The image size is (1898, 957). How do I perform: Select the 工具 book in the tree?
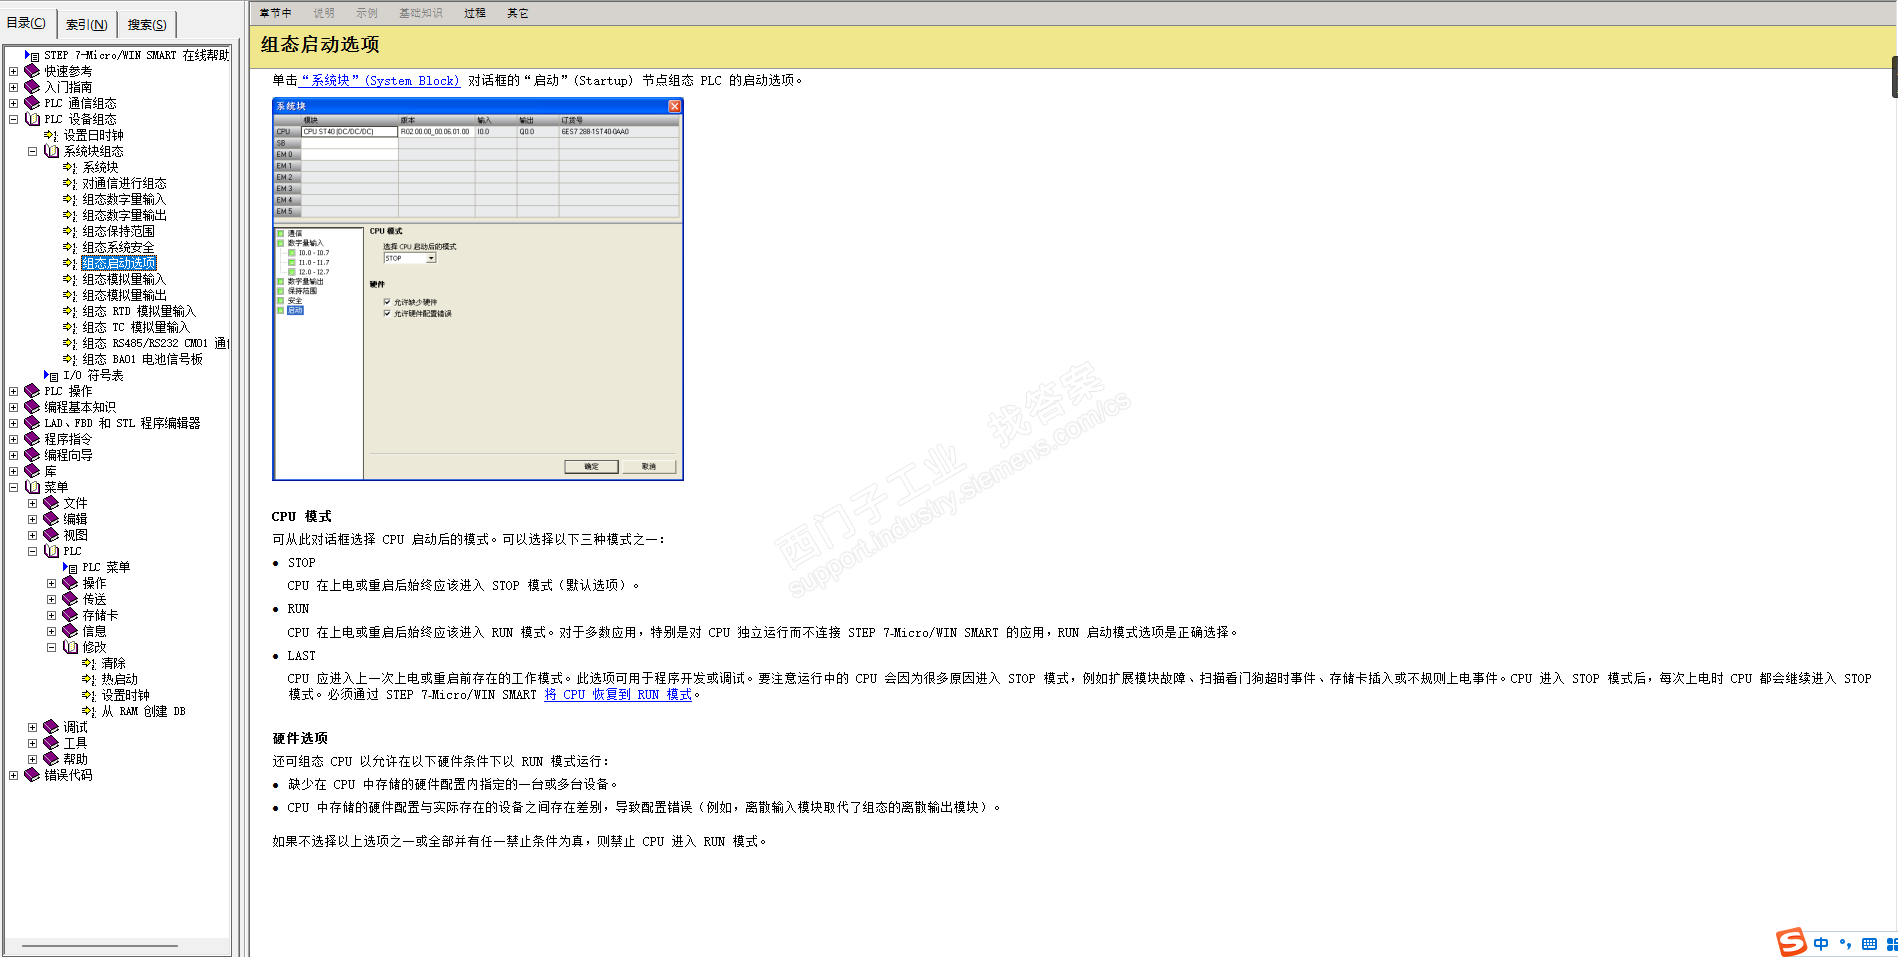tap(75, 743)
